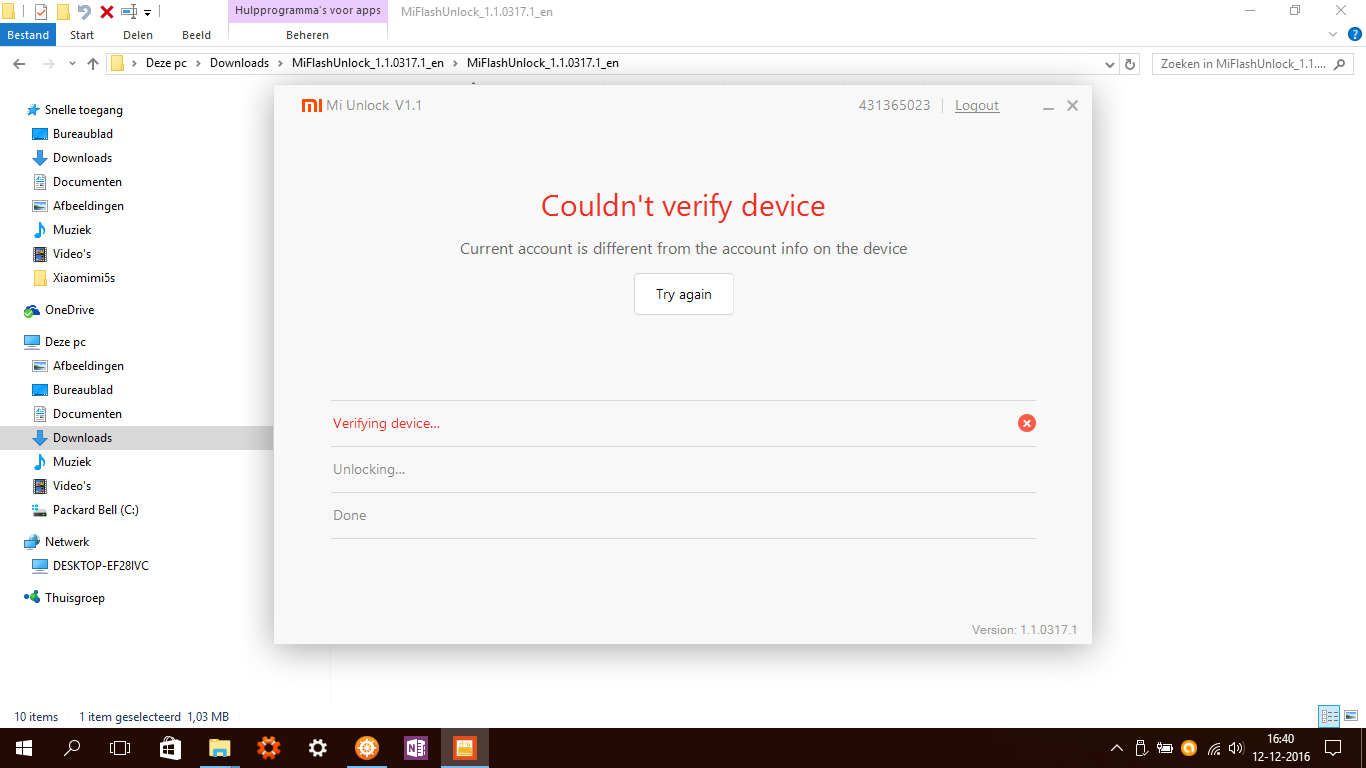Click Deze pc in the address bar
1366x768 pixels.
tap(166, 63)
